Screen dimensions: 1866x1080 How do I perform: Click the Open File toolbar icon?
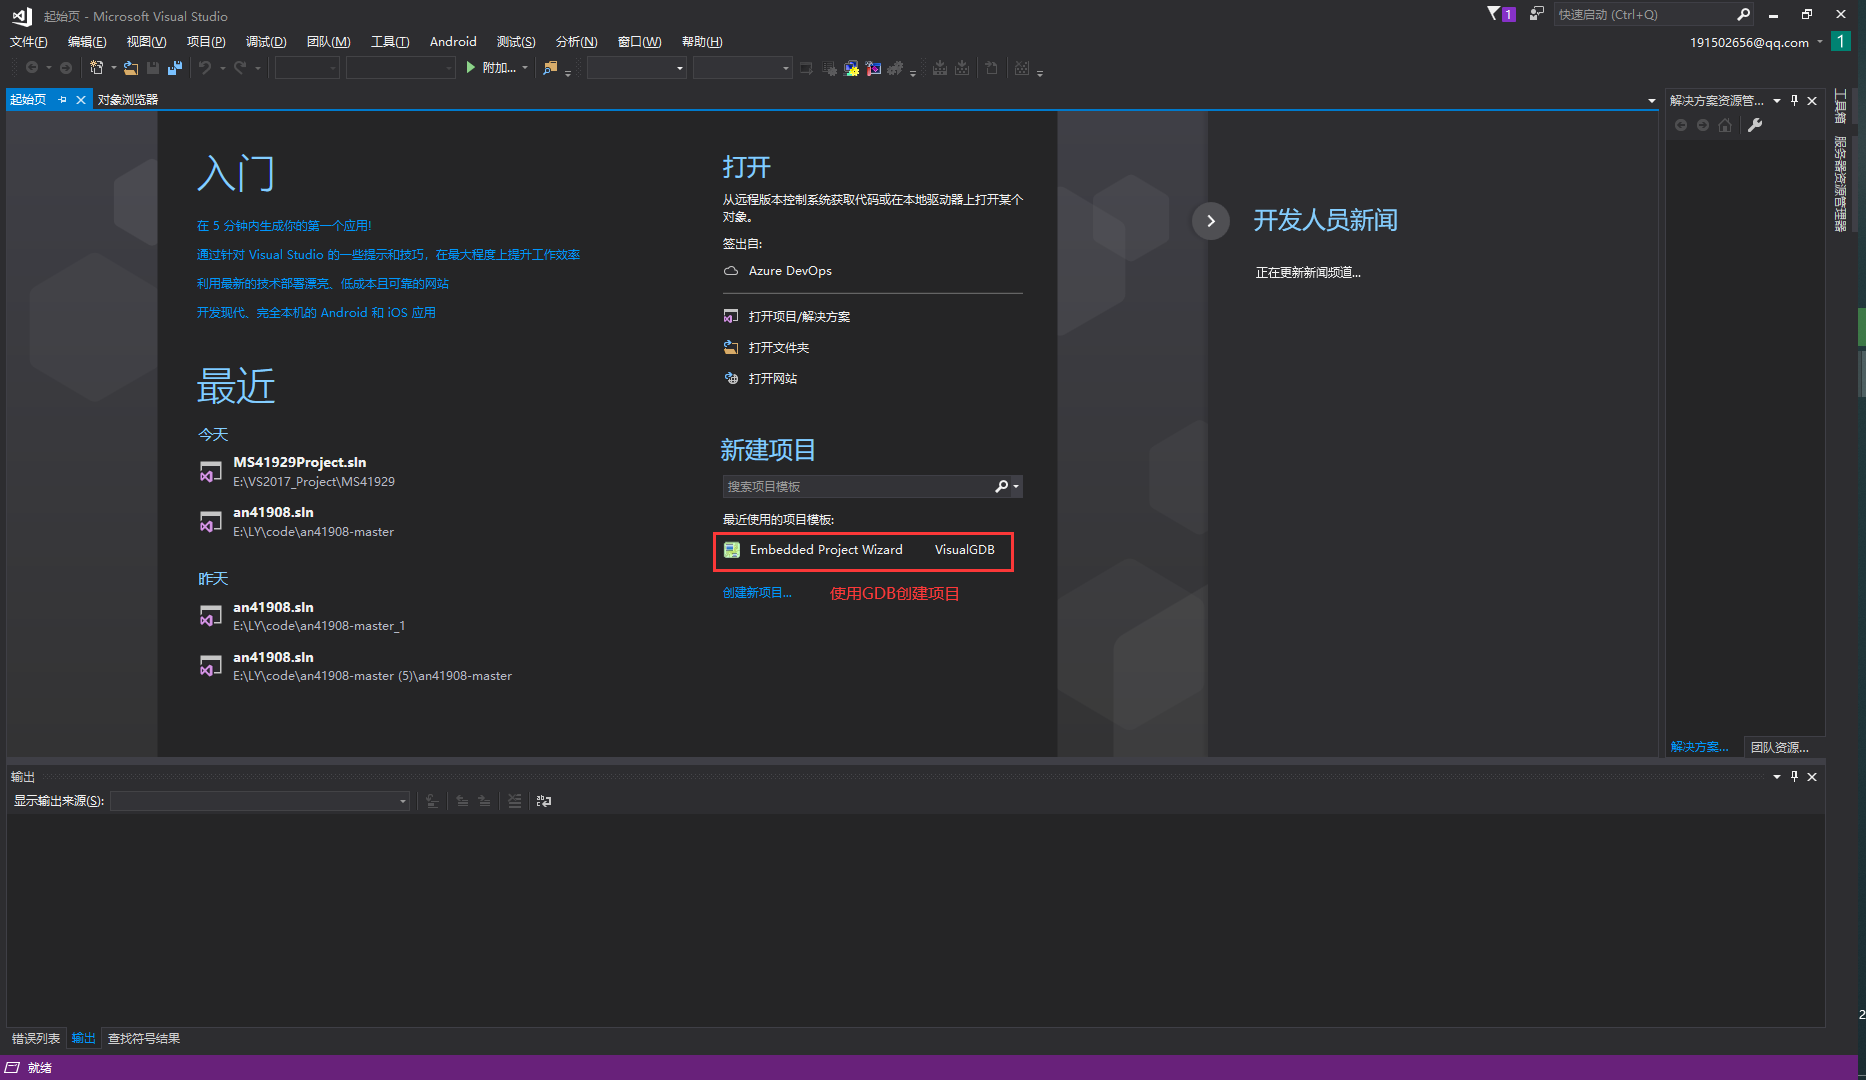[x=131, y=68]
